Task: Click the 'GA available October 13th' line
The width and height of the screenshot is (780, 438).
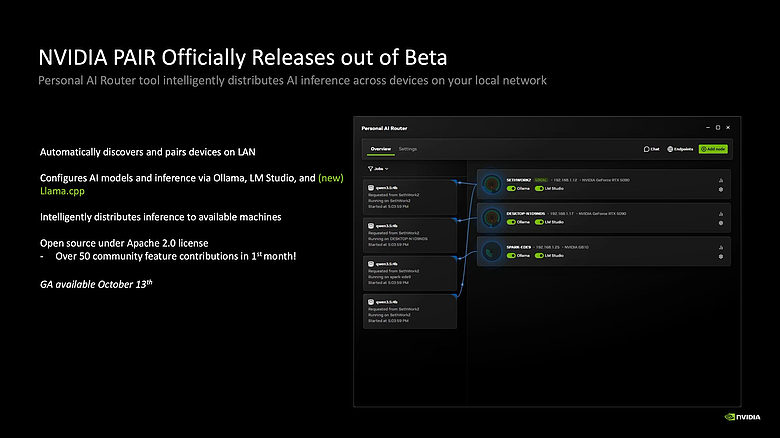Action: click(x=96, y=284)
